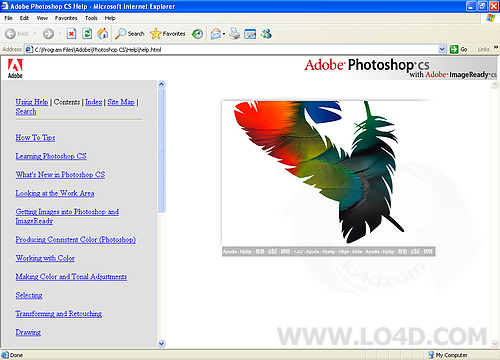The width and height of the screenshot is (500, 360).
Task: Open the Help menu
Action: pyautogui.click(x=110, y=18)
